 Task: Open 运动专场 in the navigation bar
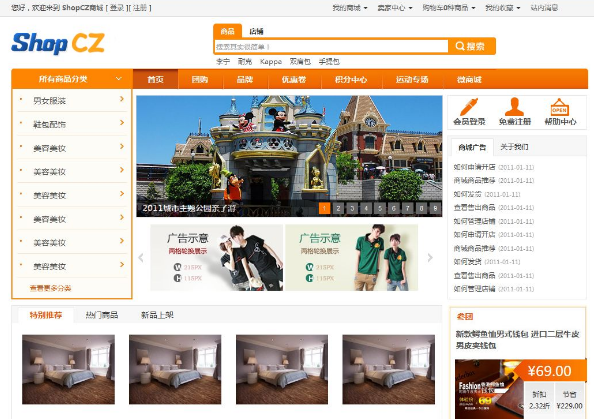click(x=412, y=79)
